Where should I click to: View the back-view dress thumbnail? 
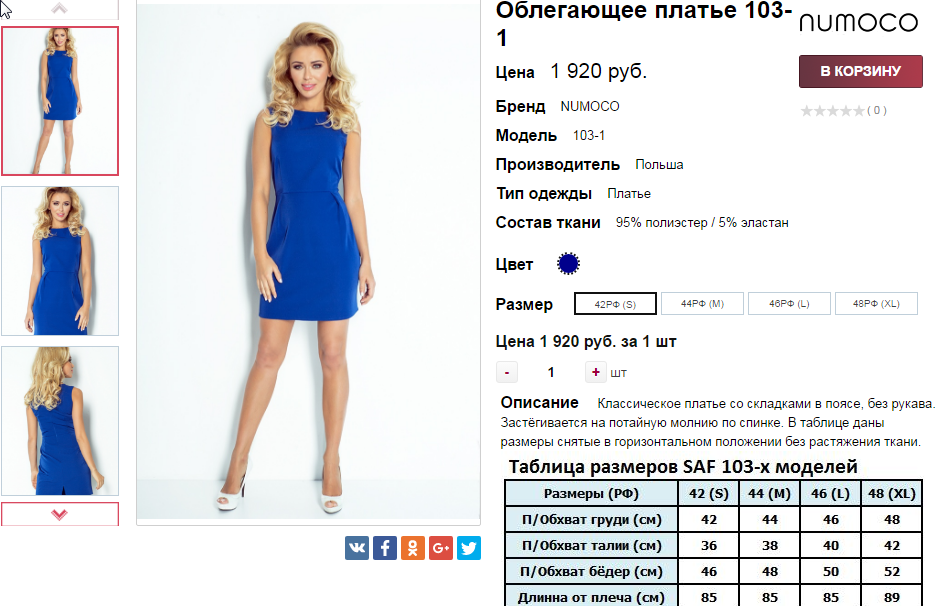click(x=60, y=421)
